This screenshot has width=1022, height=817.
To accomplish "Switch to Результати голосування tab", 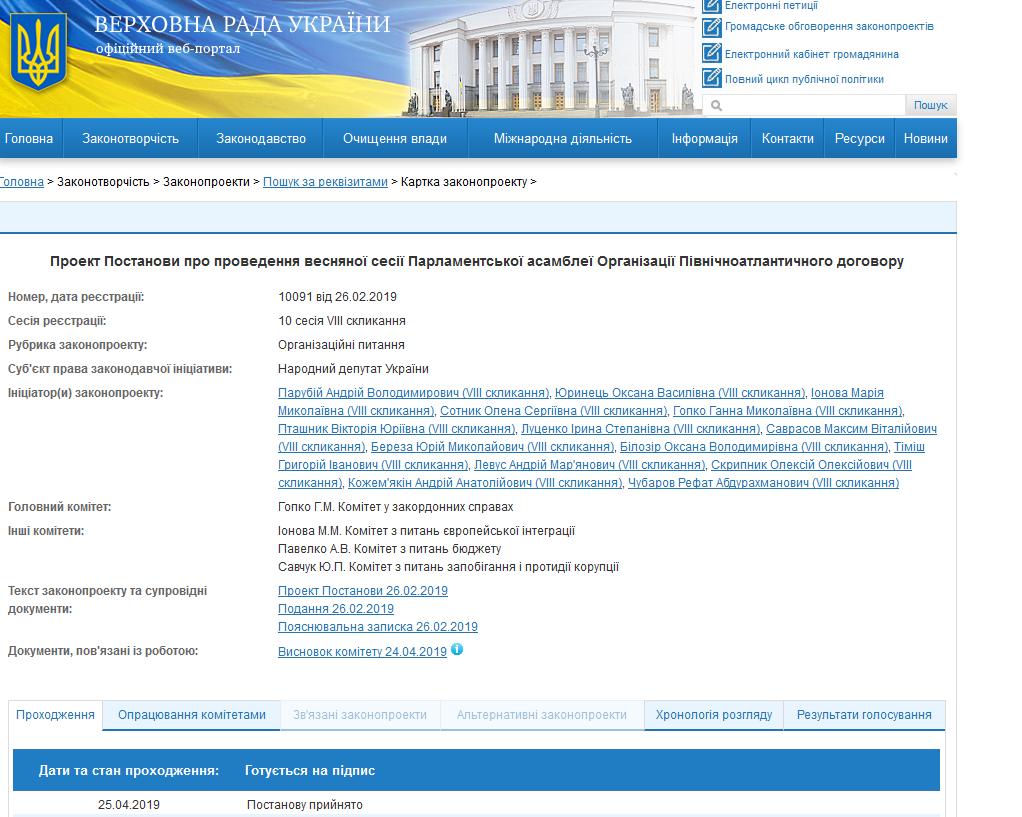I will tap(864, 715).
